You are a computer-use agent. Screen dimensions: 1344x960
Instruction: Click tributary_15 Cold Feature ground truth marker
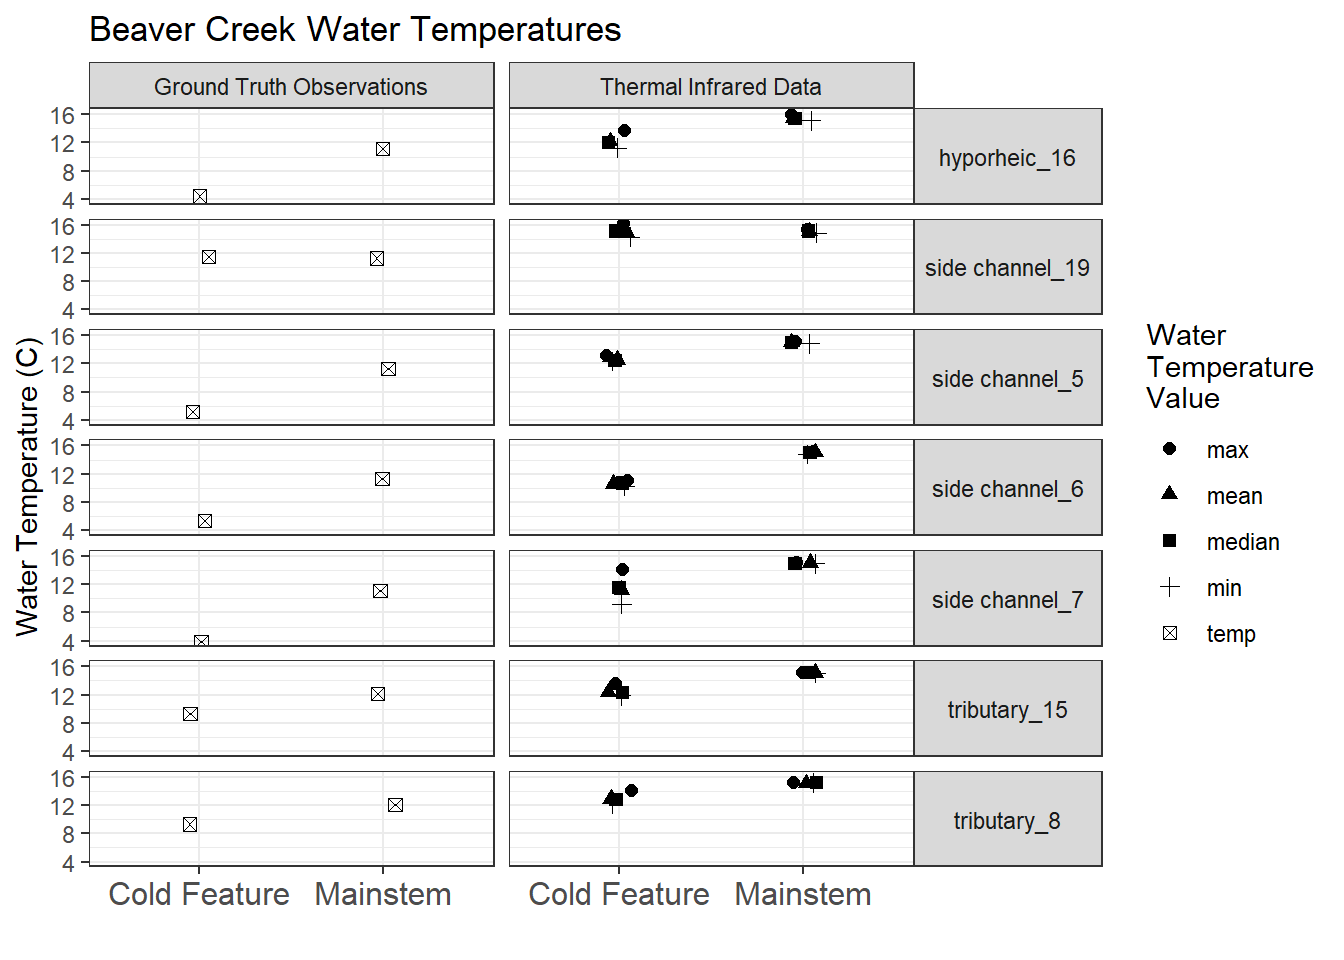tap(190, 714)
